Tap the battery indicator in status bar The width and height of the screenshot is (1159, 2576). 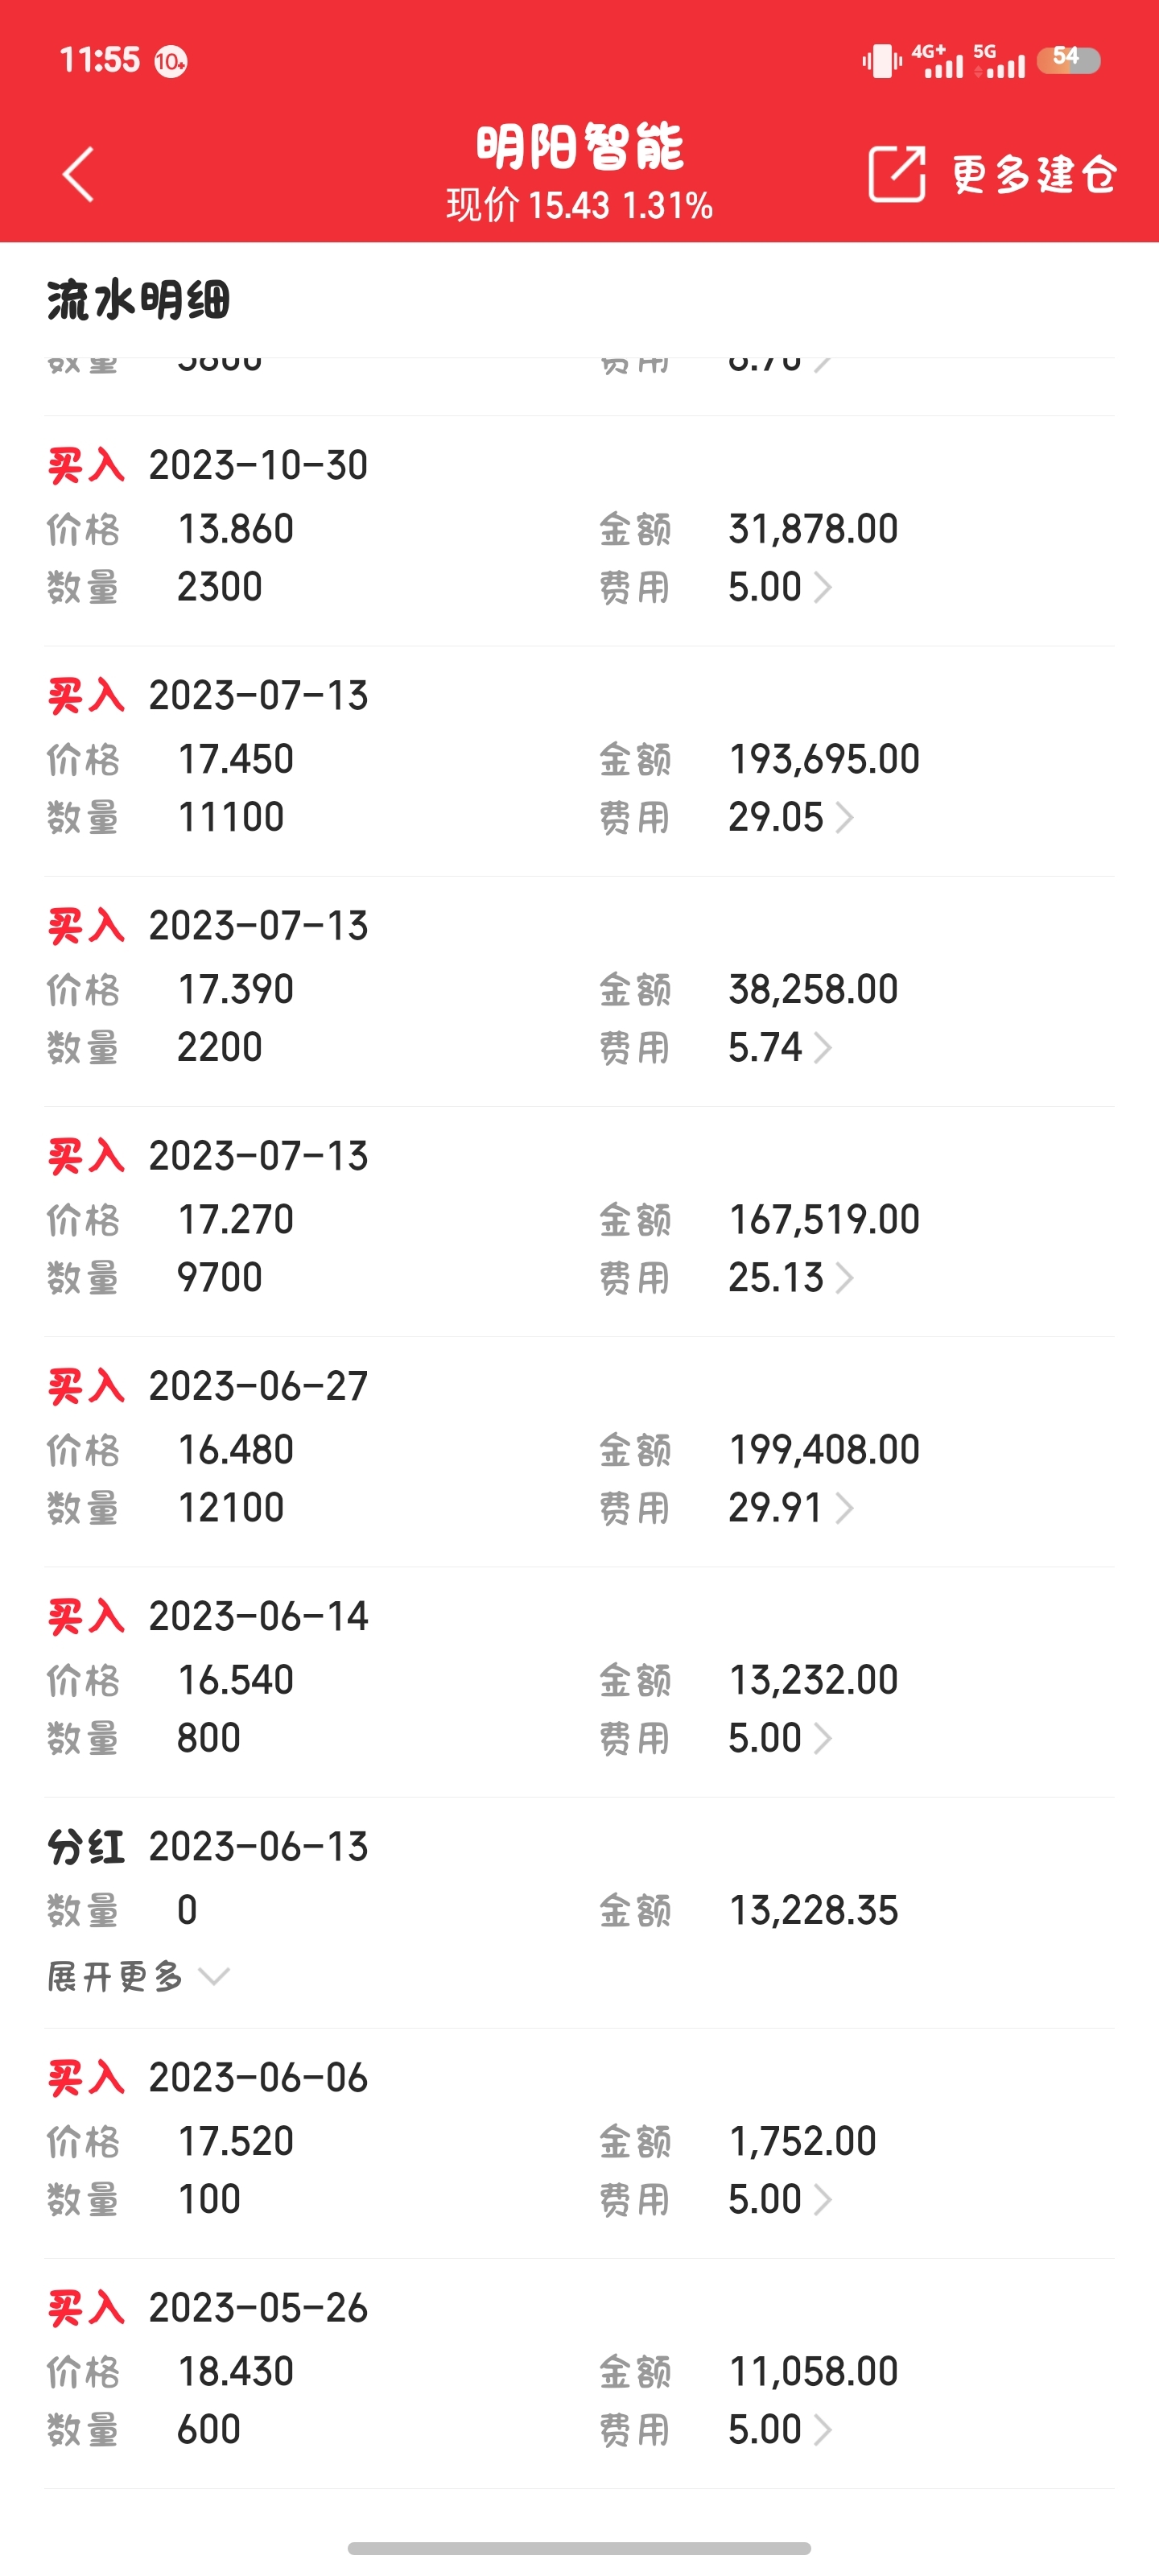[x=1068, y=60]
